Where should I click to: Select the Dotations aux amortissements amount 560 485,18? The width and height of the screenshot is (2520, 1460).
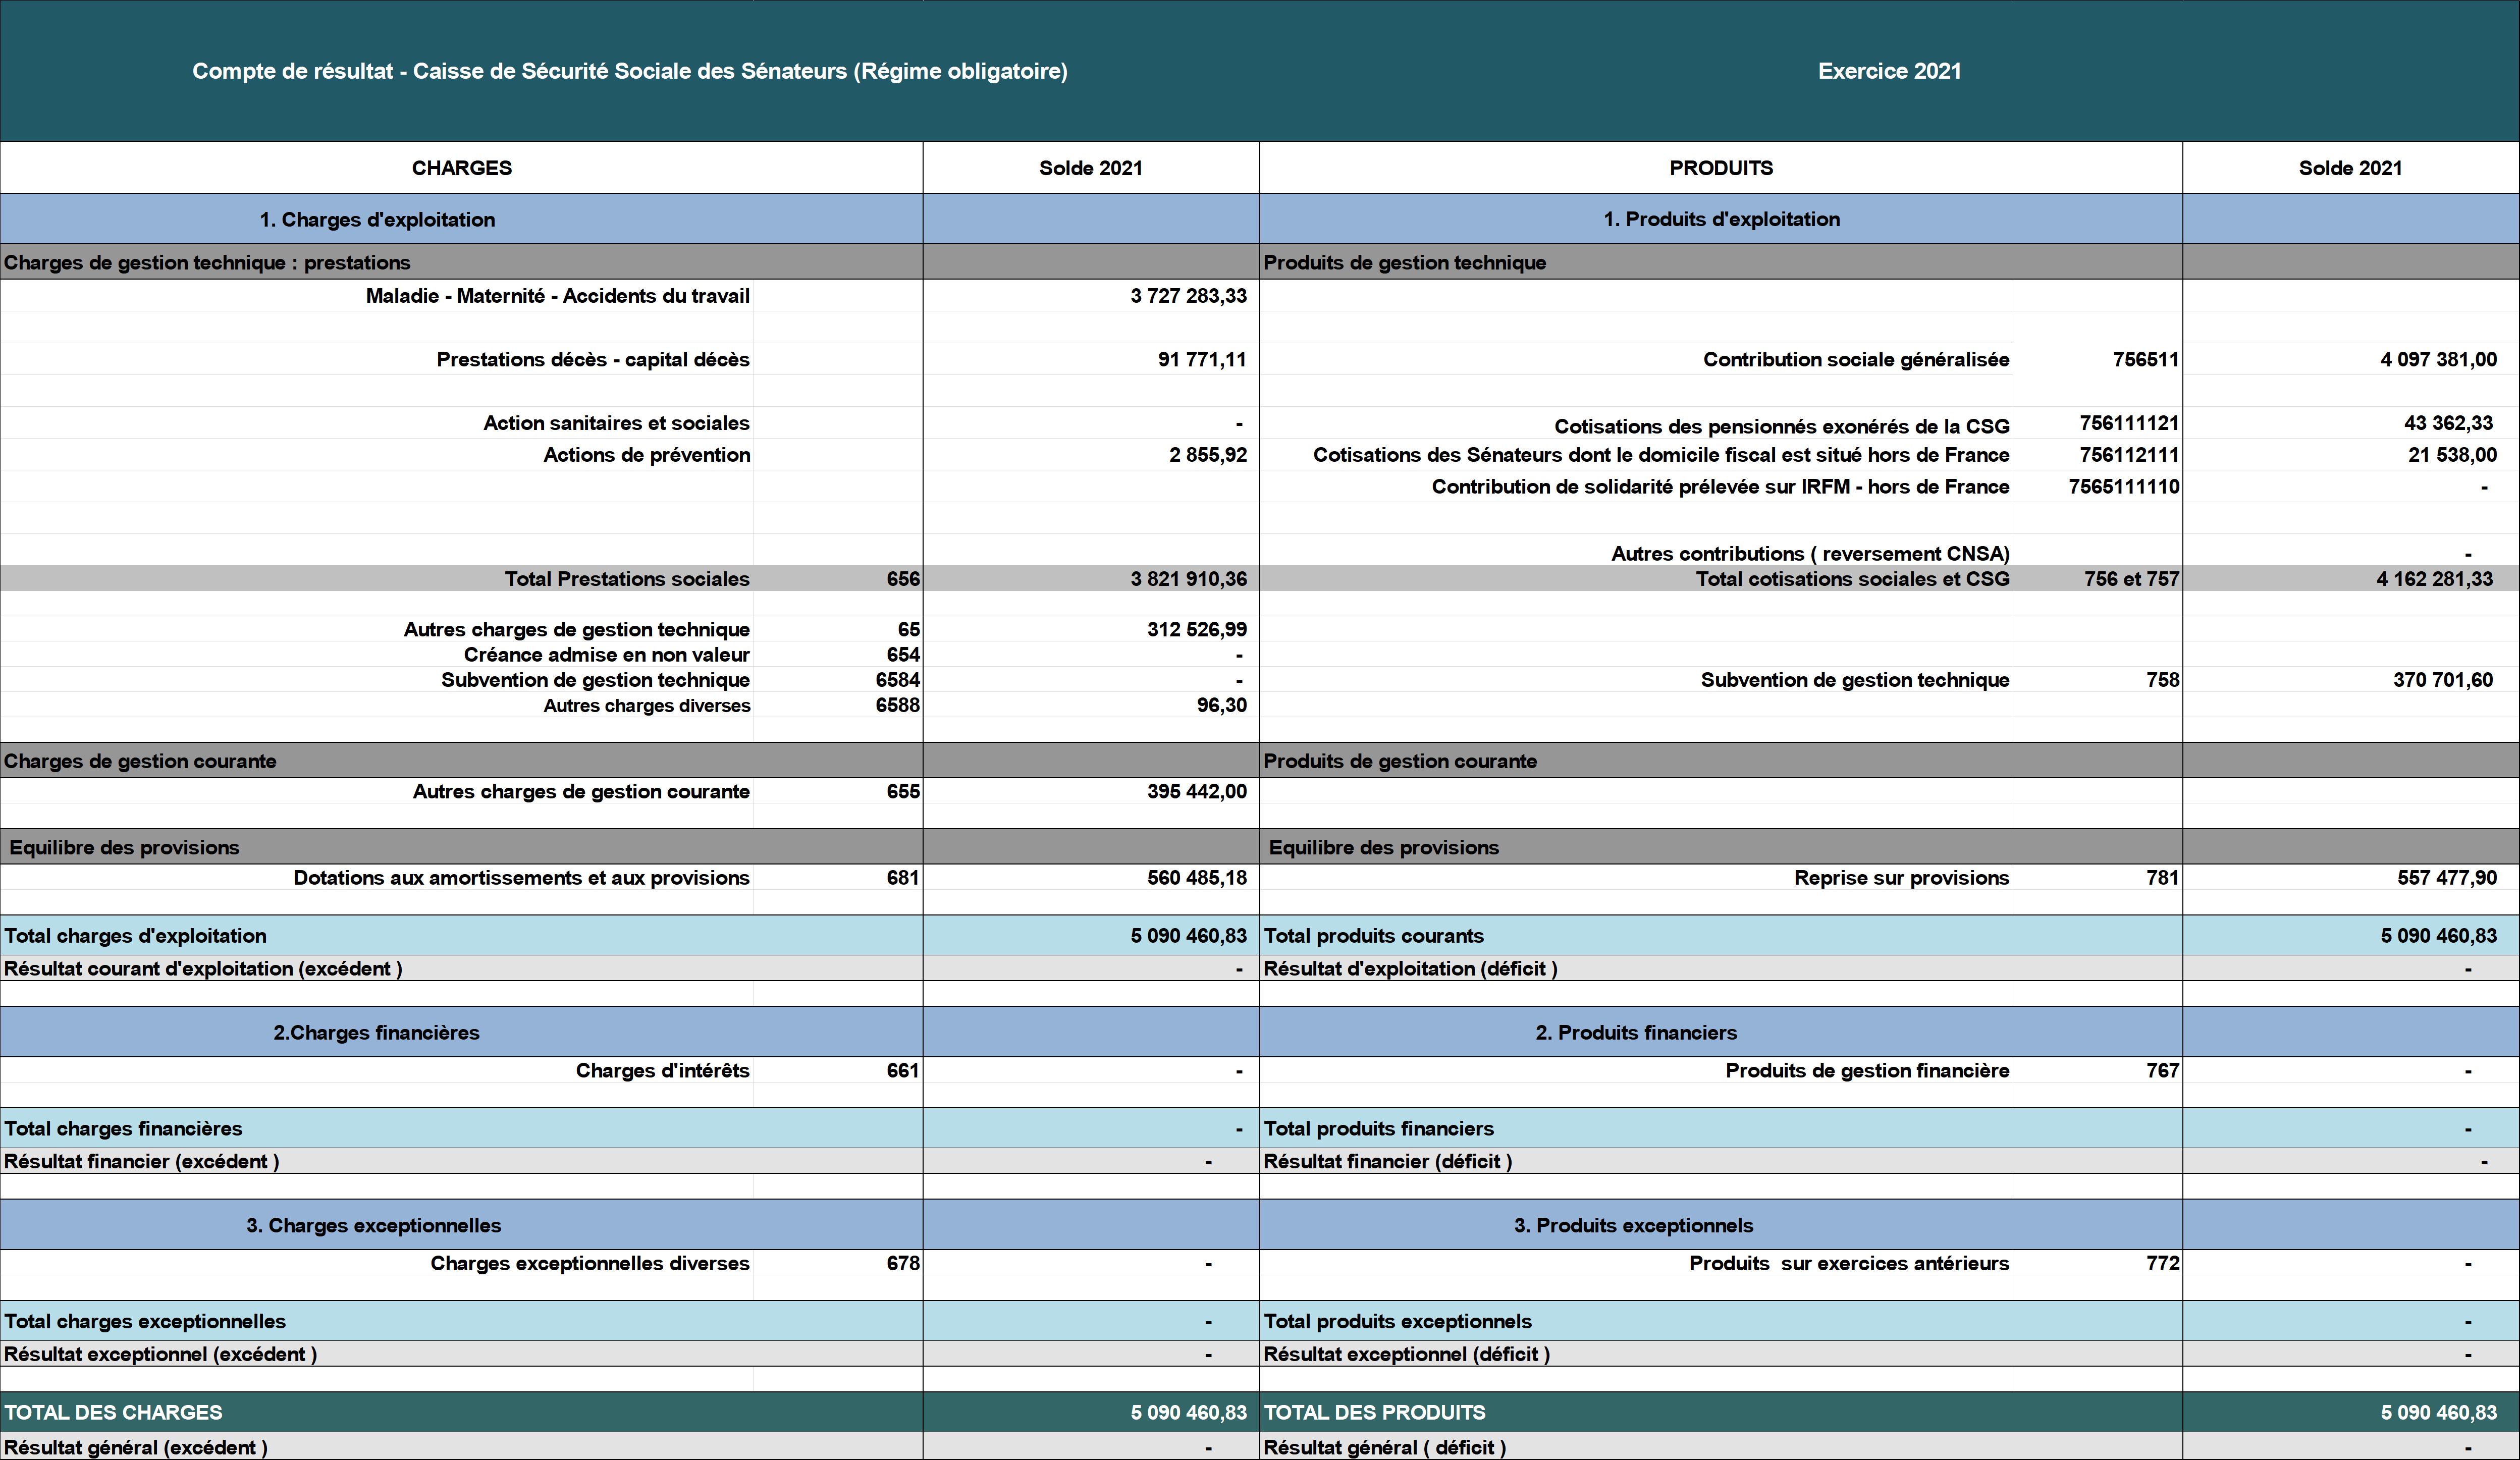[1196, 878]
